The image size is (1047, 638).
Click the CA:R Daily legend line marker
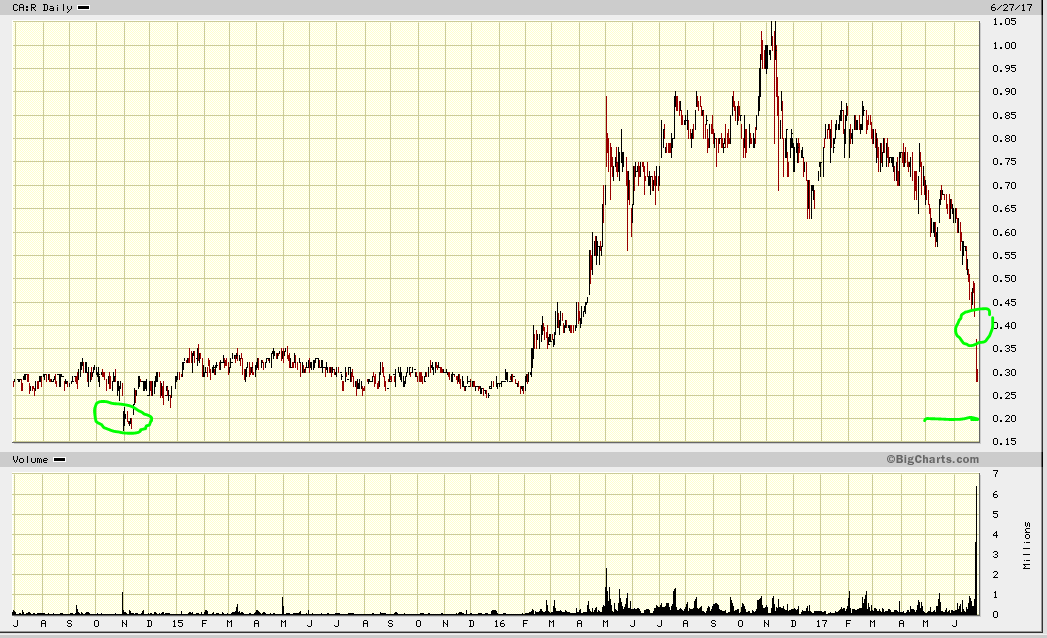[x=83, y=7]
